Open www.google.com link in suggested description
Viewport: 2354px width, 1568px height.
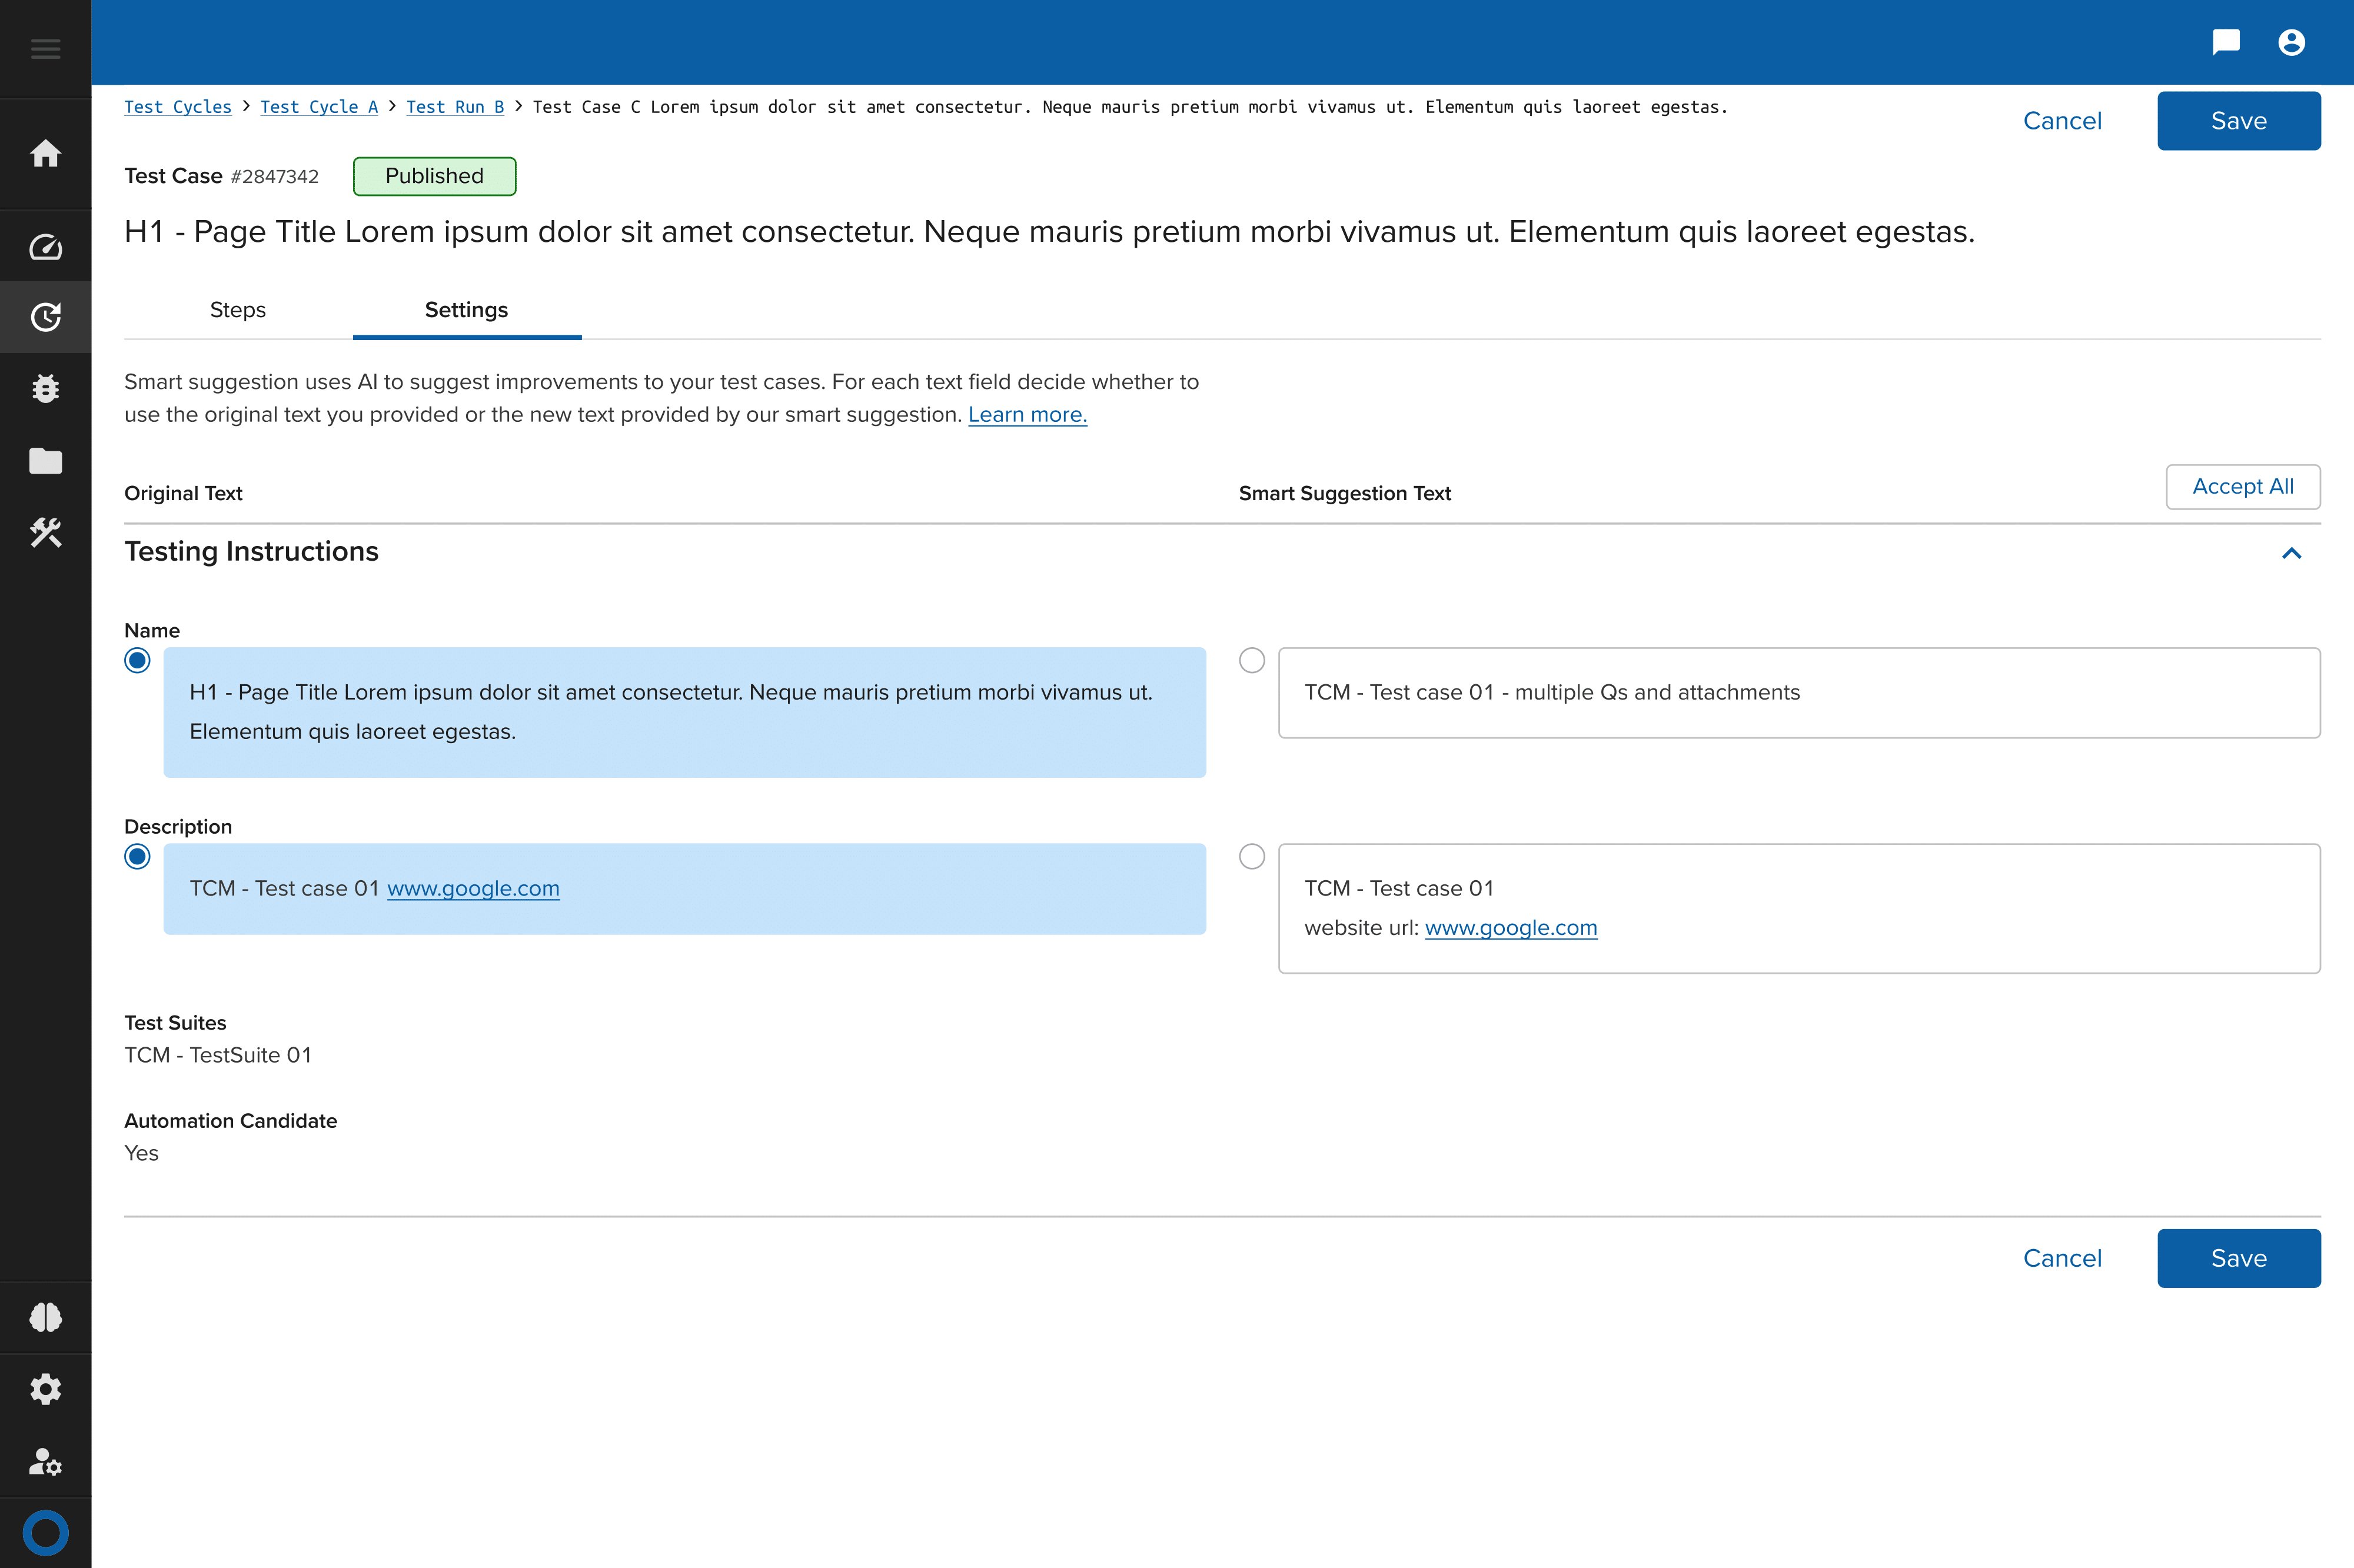tap(1511, 927)
